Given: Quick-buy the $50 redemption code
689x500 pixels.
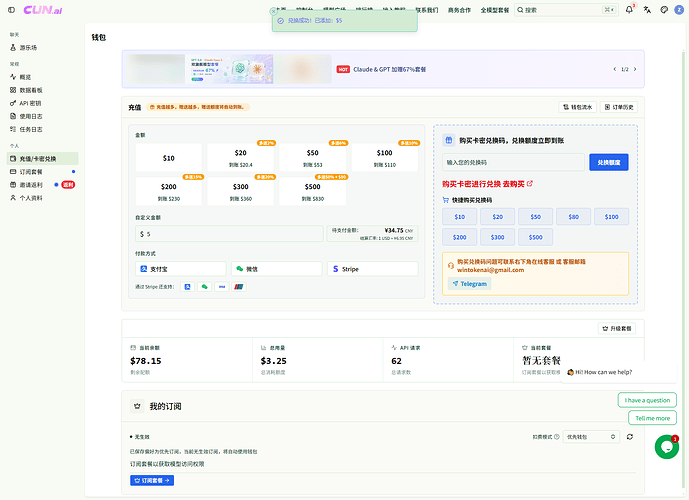Looking at the screenshot, I should [x=535, y=217].
